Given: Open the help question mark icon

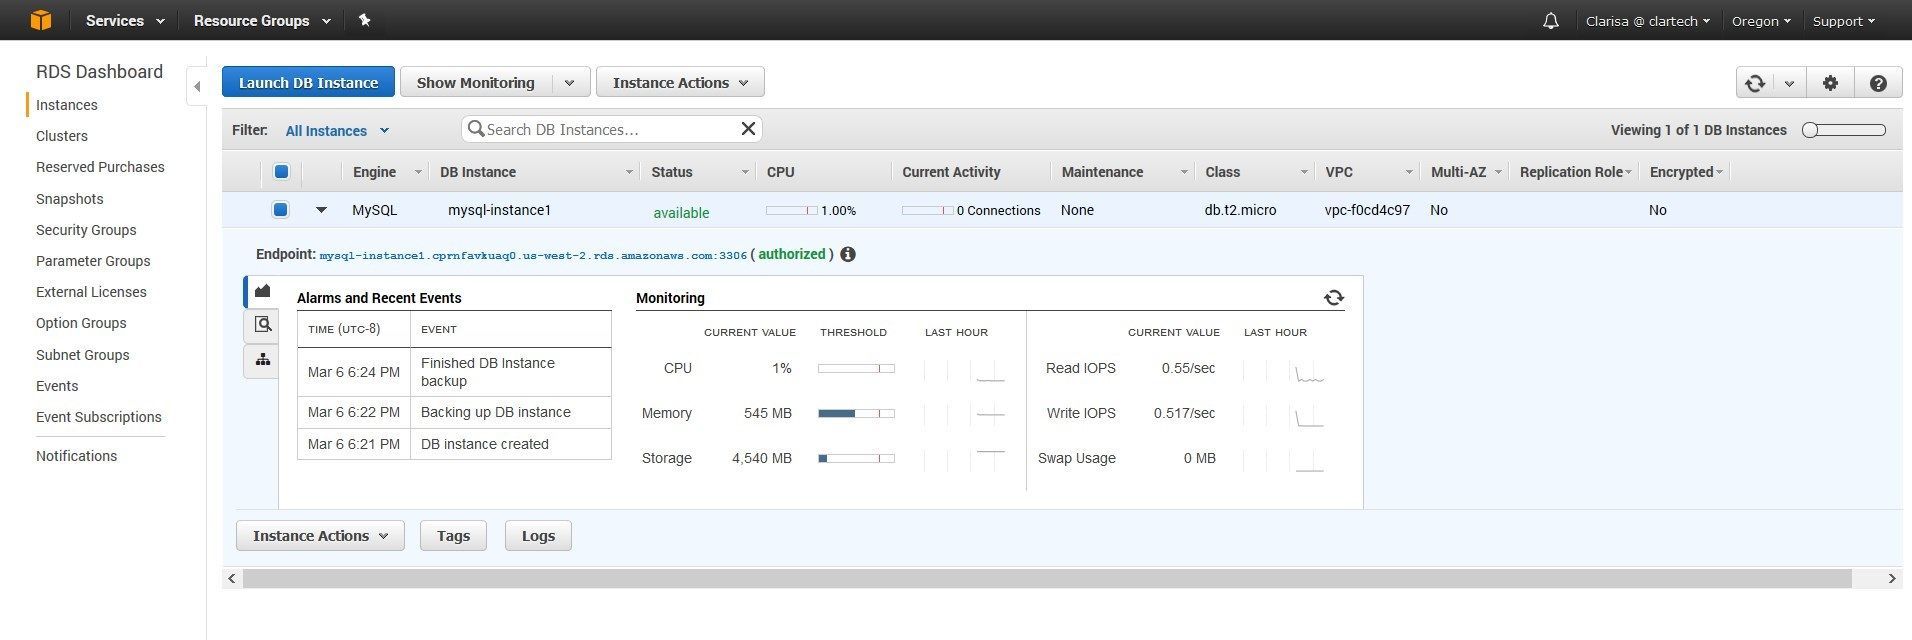Looking at the screenshot, I should click(x=1878, y=83).
